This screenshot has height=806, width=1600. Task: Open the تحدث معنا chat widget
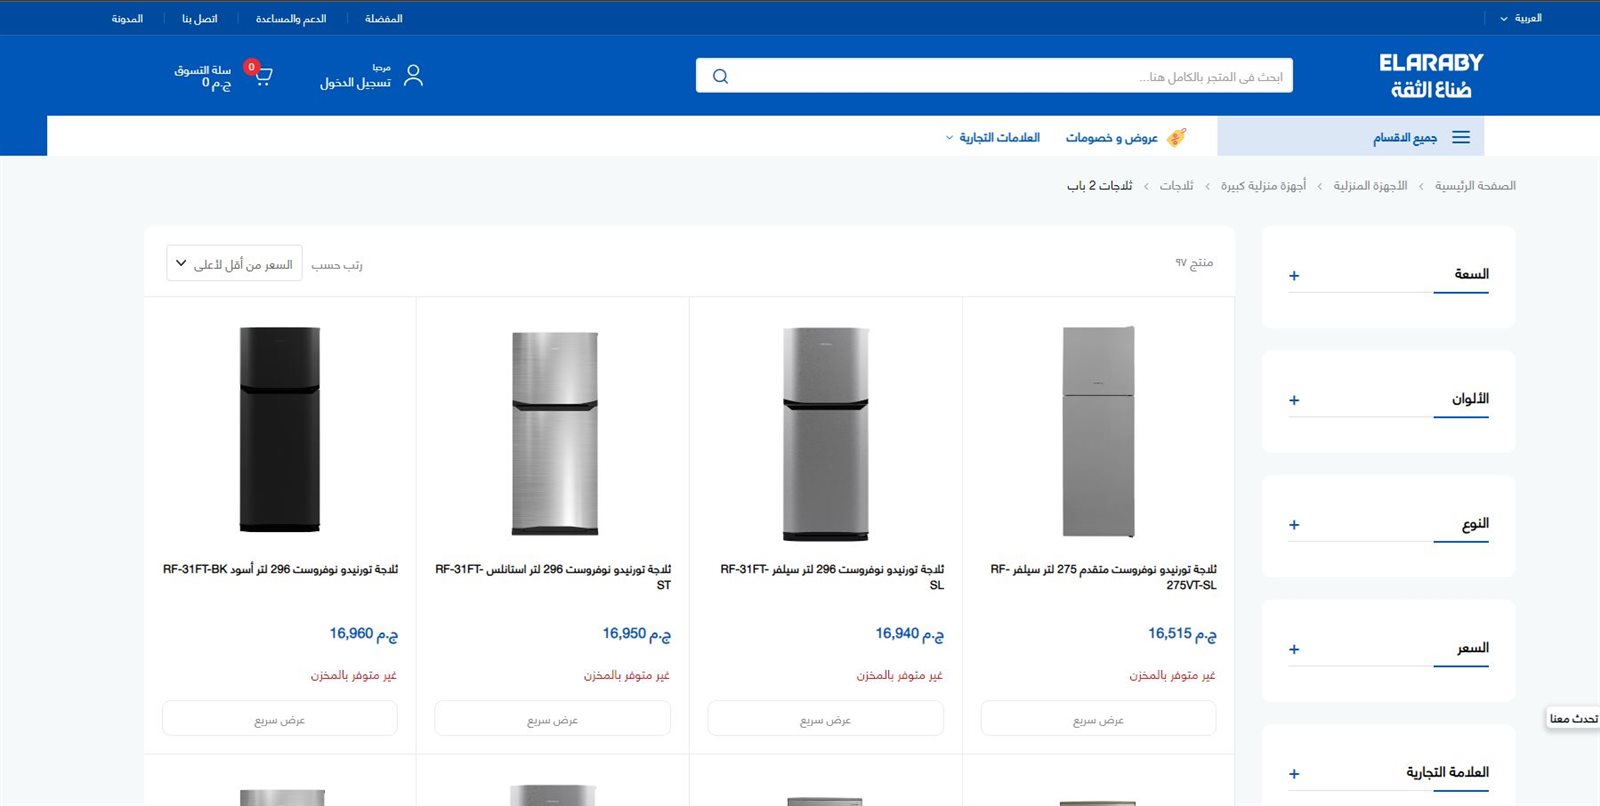pos(1573,718)
